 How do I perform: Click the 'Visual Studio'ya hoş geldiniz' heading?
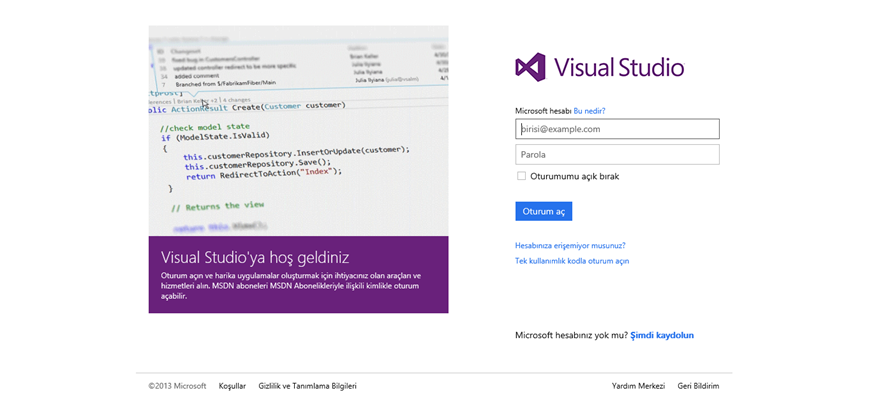point(255,258)
